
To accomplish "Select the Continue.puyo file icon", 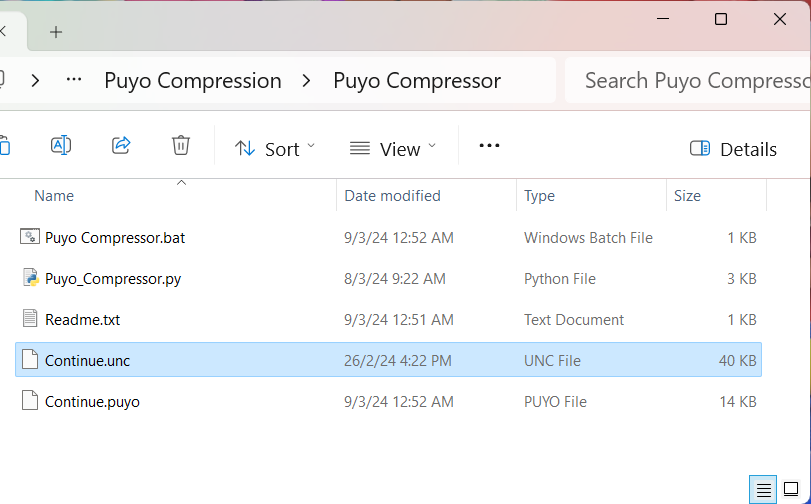I will [x=30, y=401].
